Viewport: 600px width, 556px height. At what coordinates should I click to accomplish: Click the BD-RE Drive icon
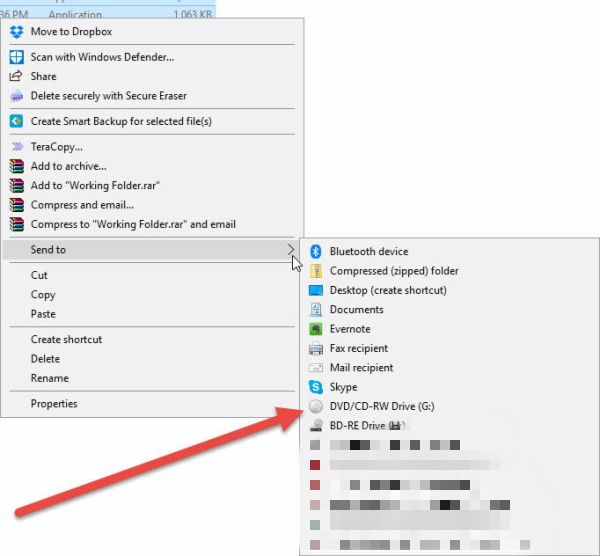(316, 426)
